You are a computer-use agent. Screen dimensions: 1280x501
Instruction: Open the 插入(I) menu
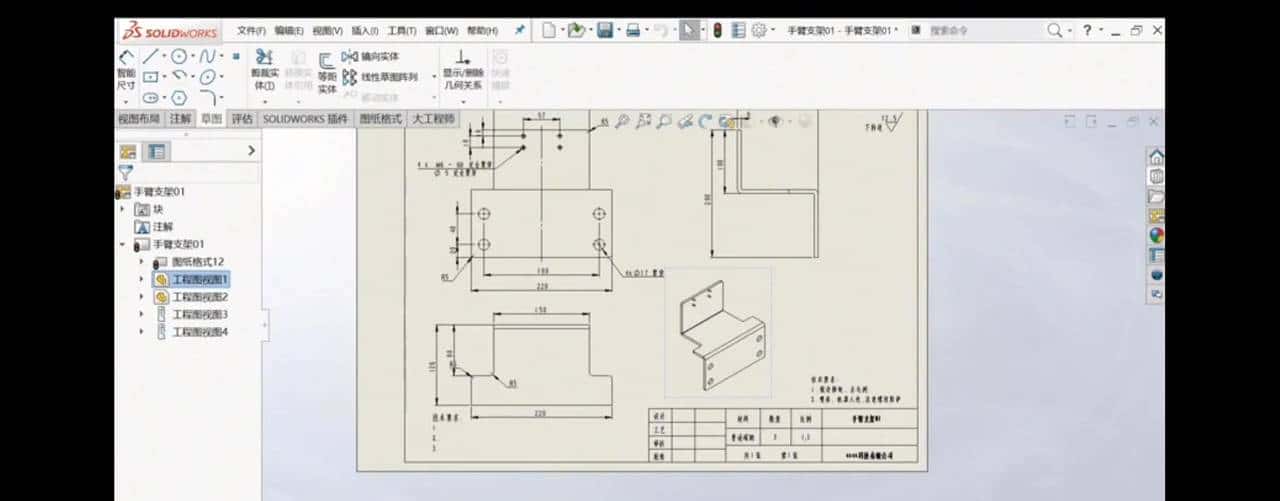point(365,31)
